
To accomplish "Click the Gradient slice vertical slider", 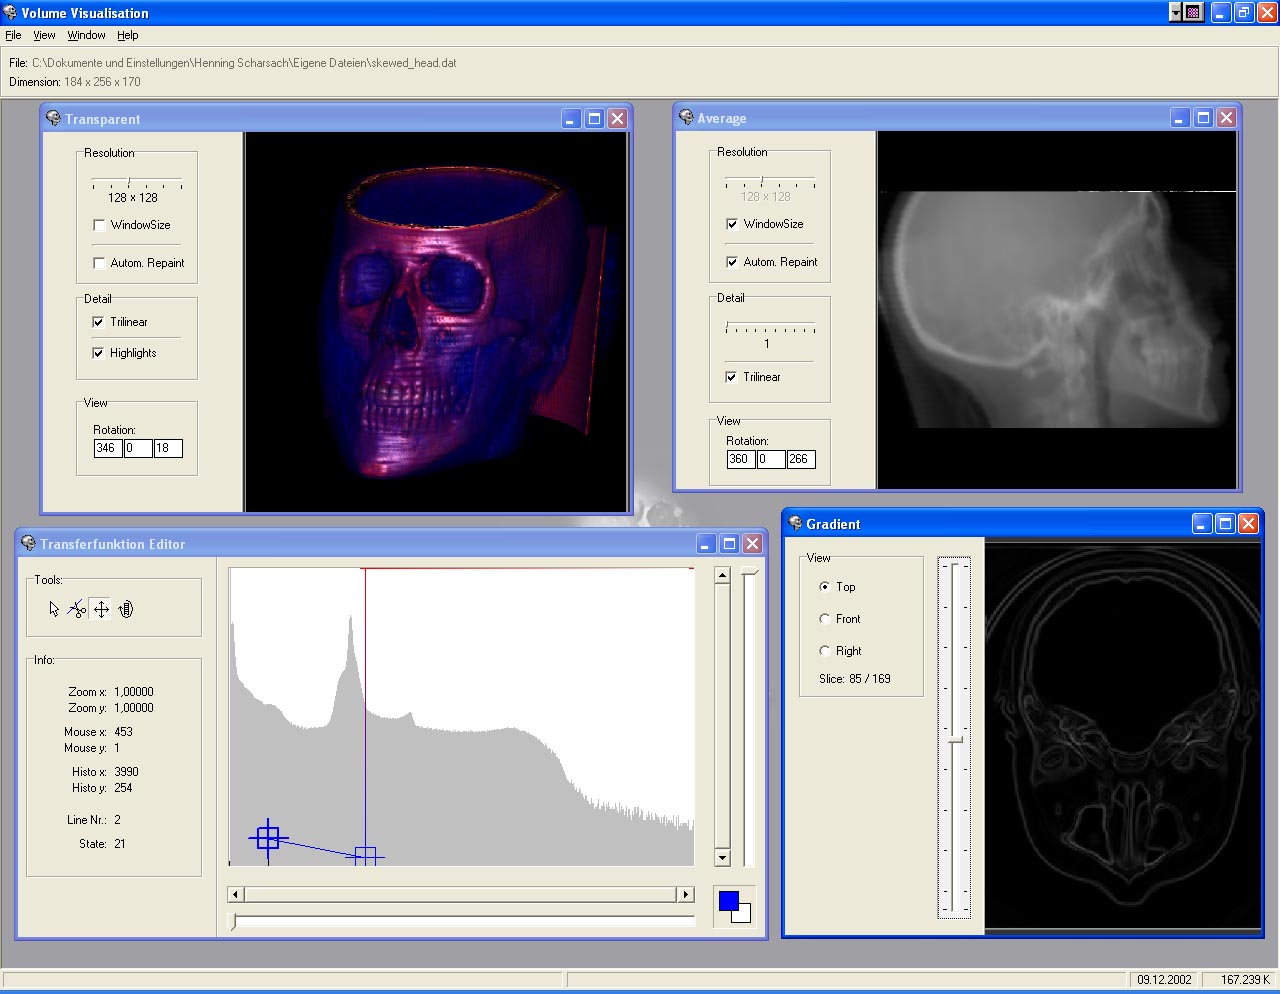I will 955,739.
